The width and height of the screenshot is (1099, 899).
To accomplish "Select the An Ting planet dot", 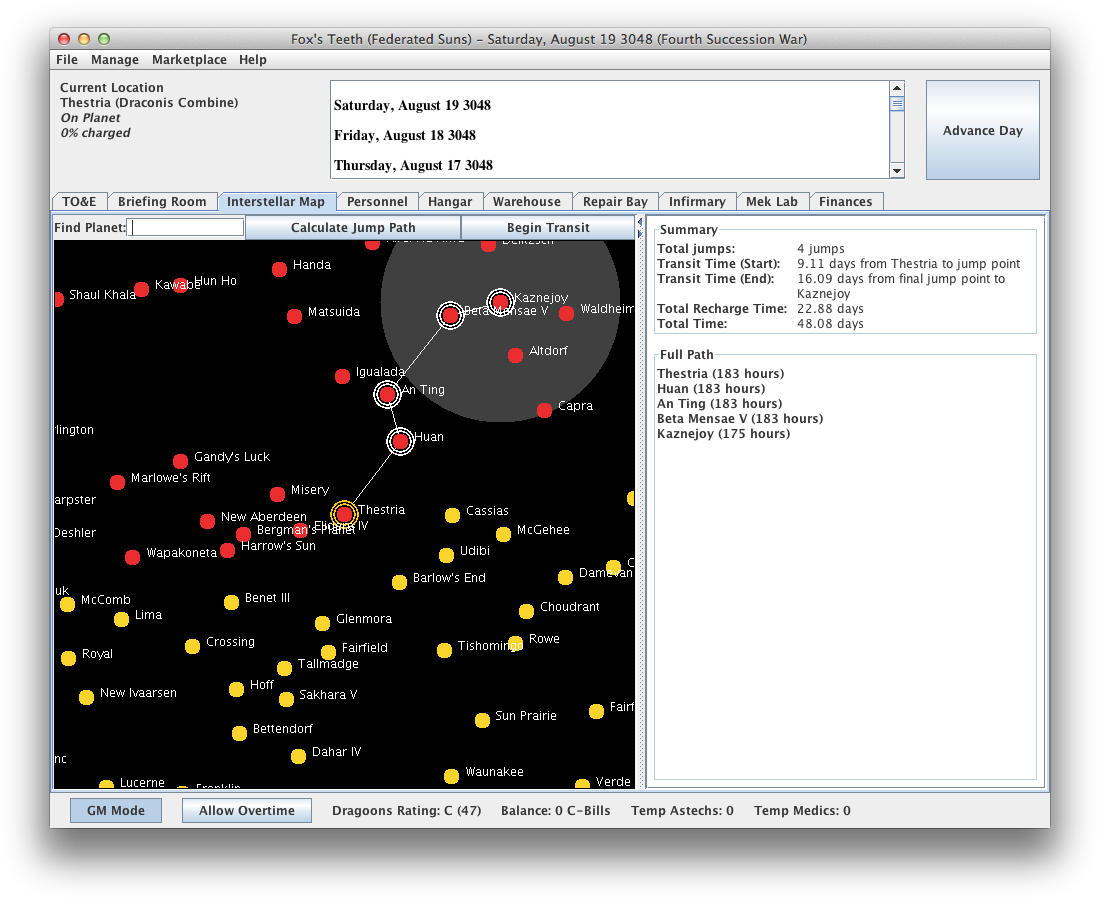I will [x=387, y=394].
